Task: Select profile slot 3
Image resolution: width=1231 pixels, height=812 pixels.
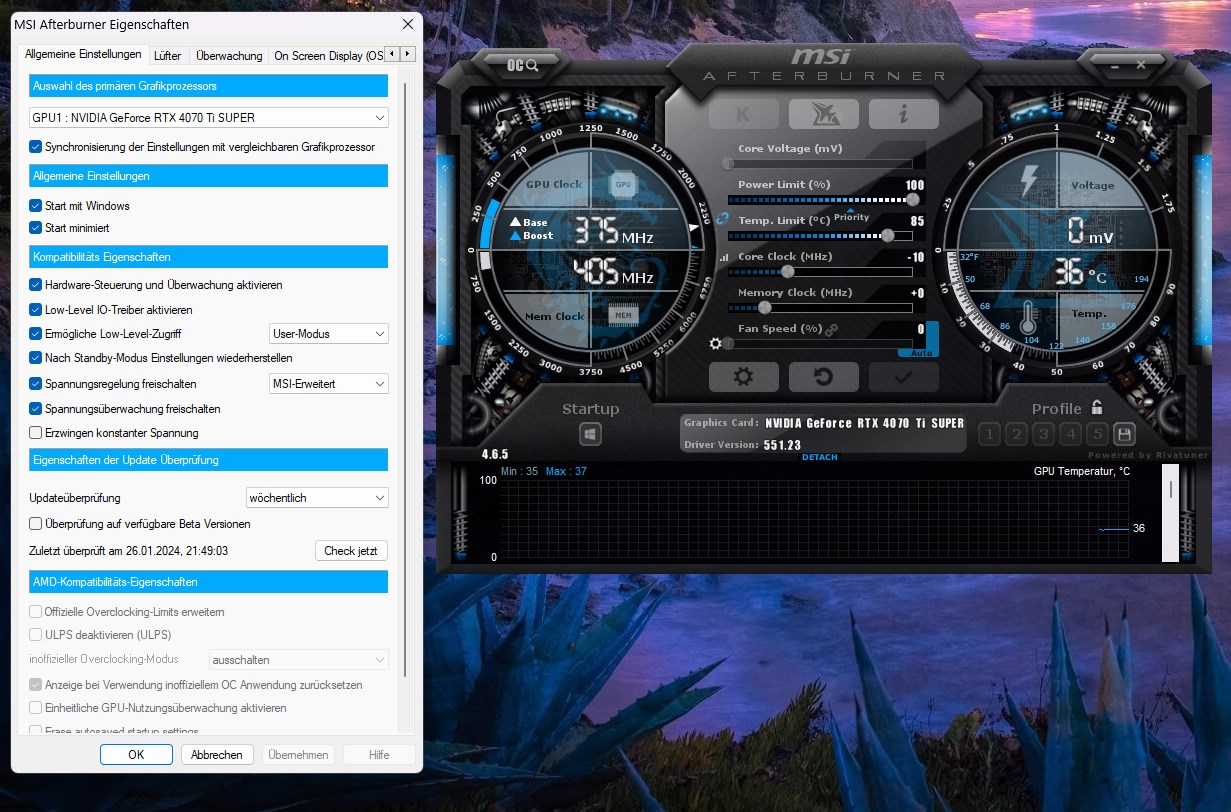Action: coord(1043,434)
